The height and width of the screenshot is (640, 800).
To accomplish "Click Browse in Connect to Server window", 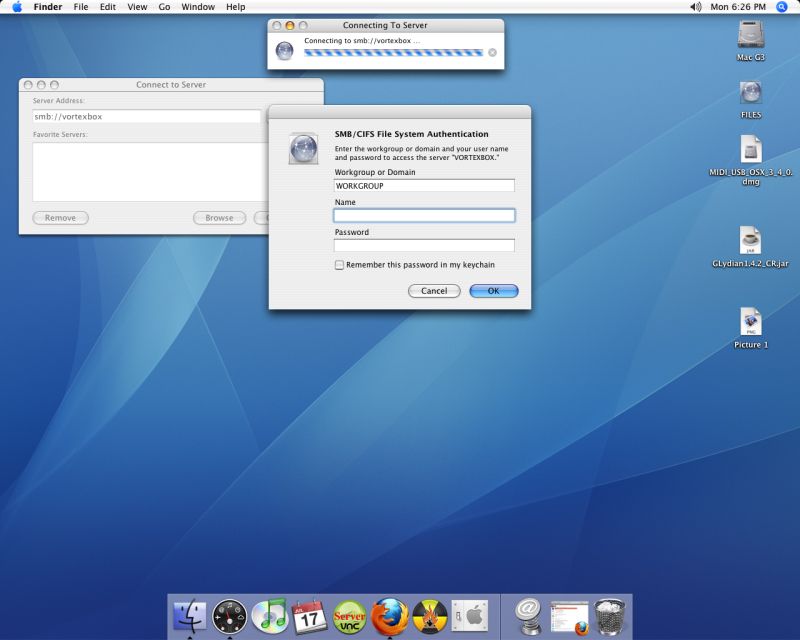I will click(x=219, y=218).
